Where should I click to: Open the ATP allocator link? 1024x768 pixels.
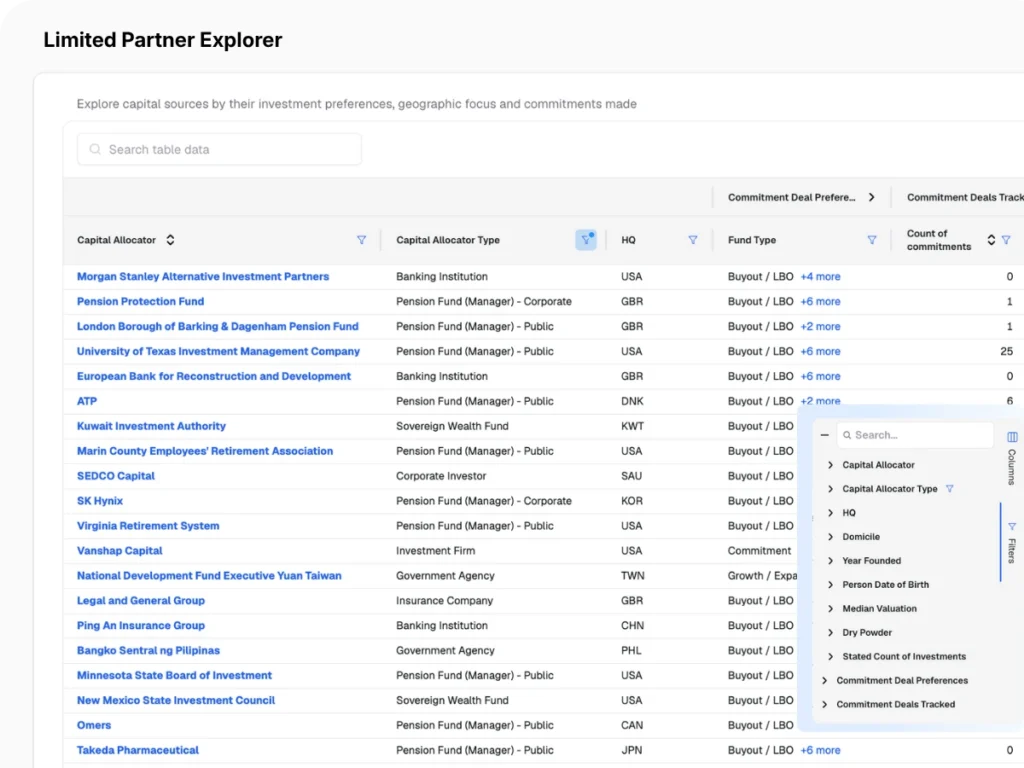pyautogui.click(x=87, y=401)
